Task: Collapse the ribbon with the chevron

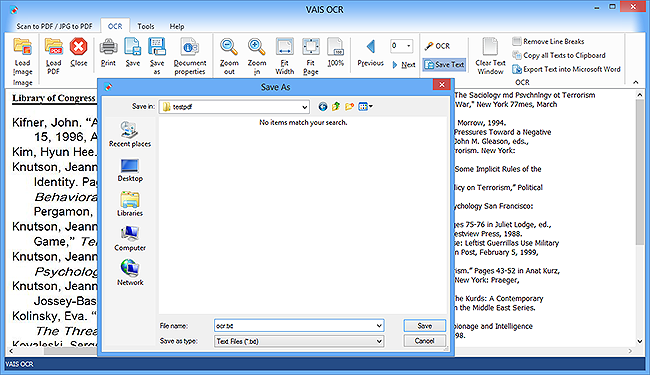Action: pos(636,82)
